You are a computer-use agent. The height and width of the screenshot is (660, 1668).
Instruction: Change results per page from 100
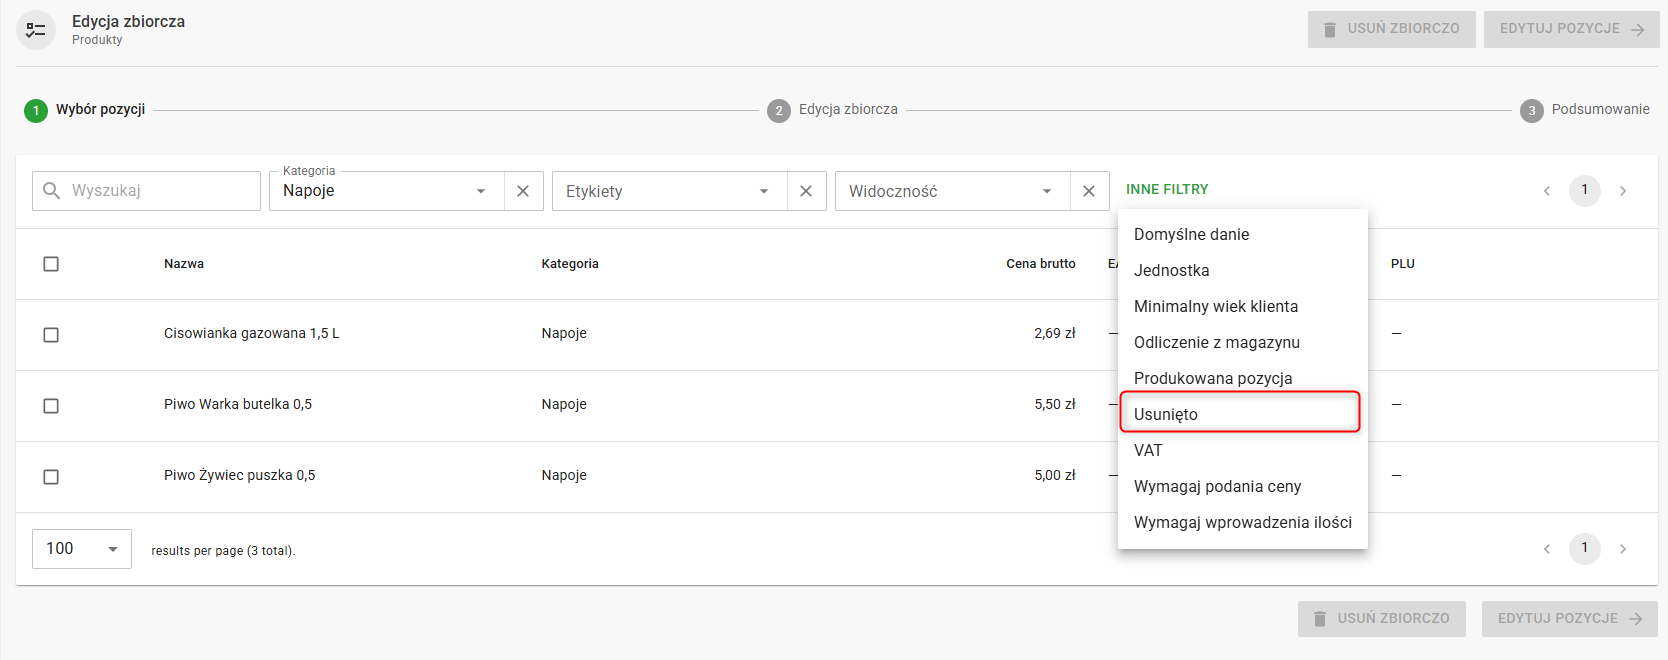tap(82, 549)
